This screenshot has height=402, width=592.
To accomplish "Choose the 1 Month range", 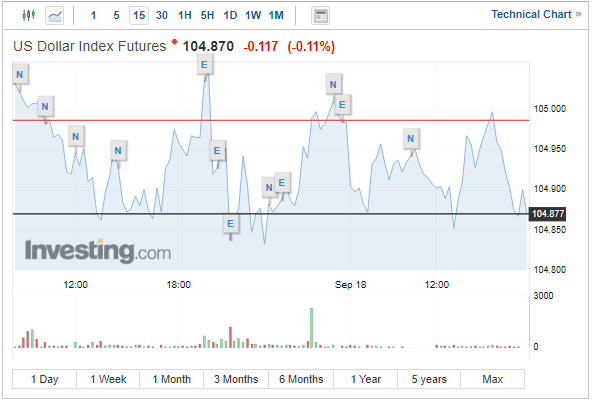I will click(x=172, y=379).
